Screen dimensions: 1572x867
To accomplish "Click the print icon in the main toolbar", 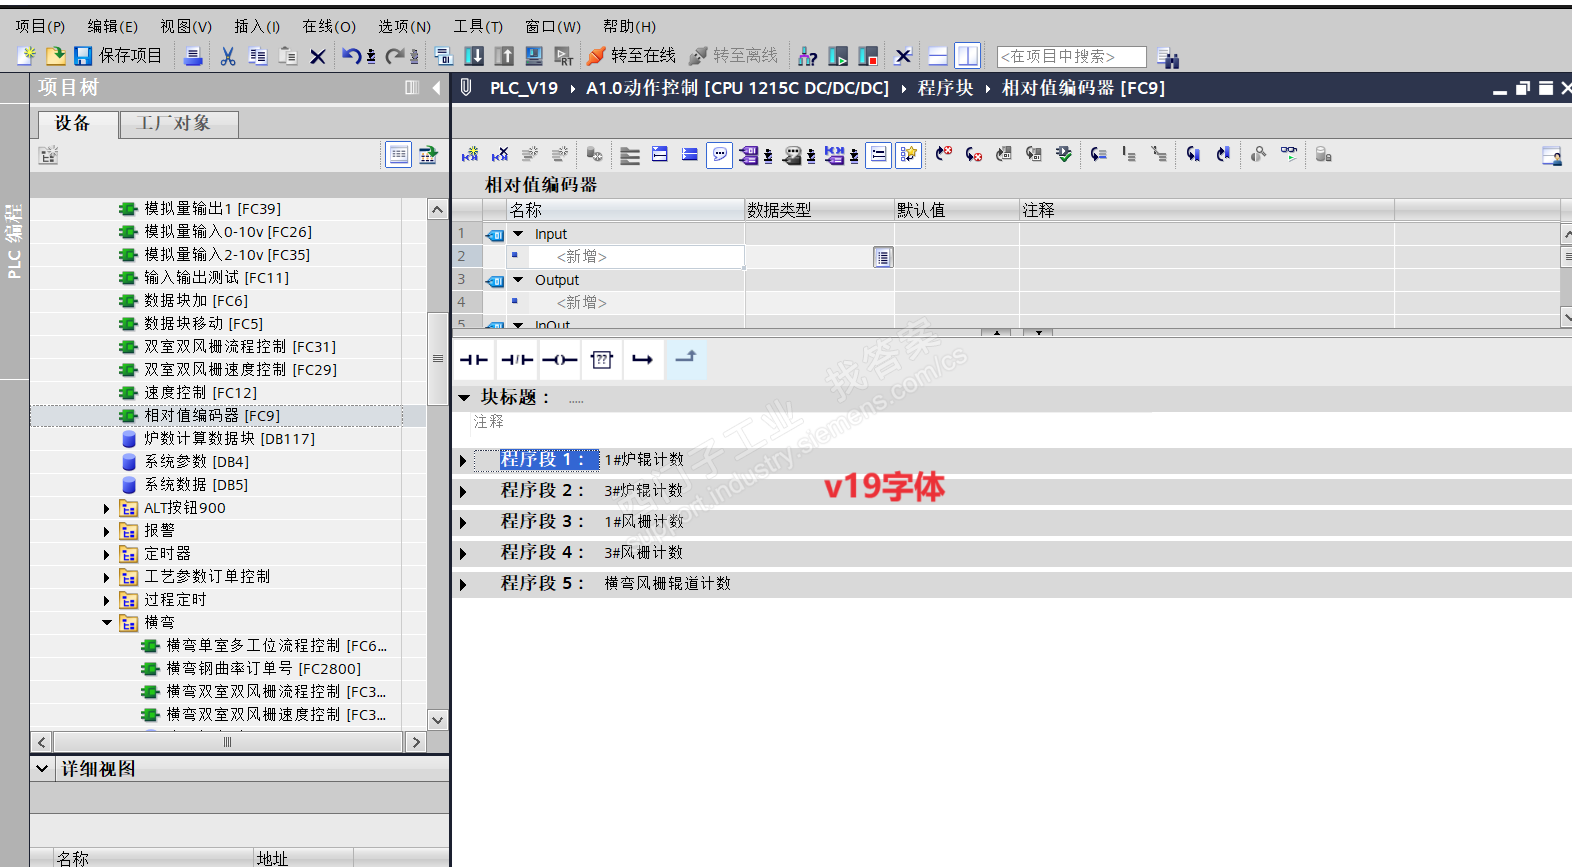I will 194,56.
